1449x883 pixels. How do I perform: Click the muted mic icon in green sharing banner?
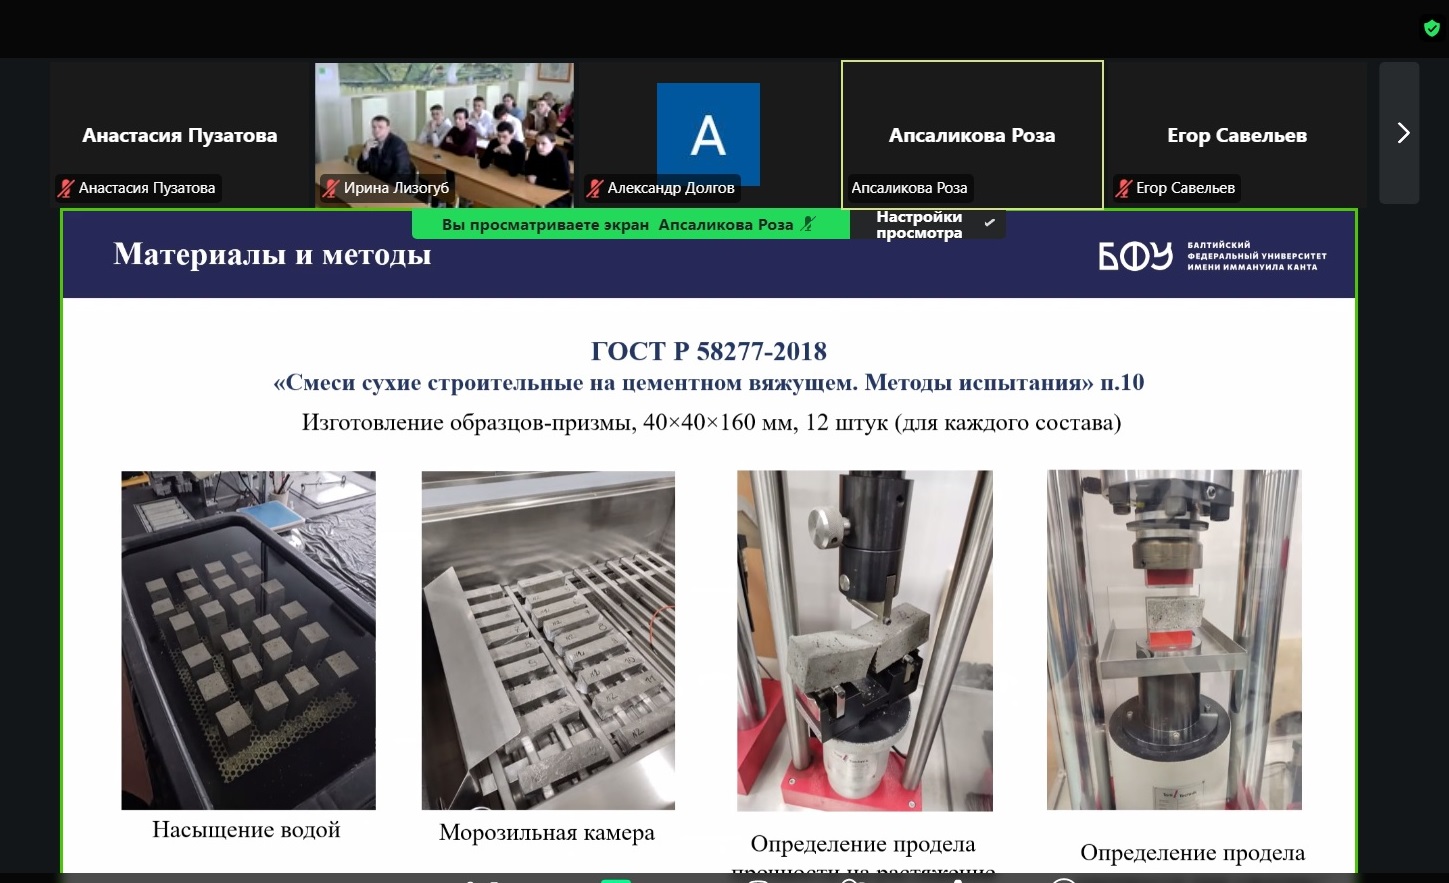tap(808, 224)
